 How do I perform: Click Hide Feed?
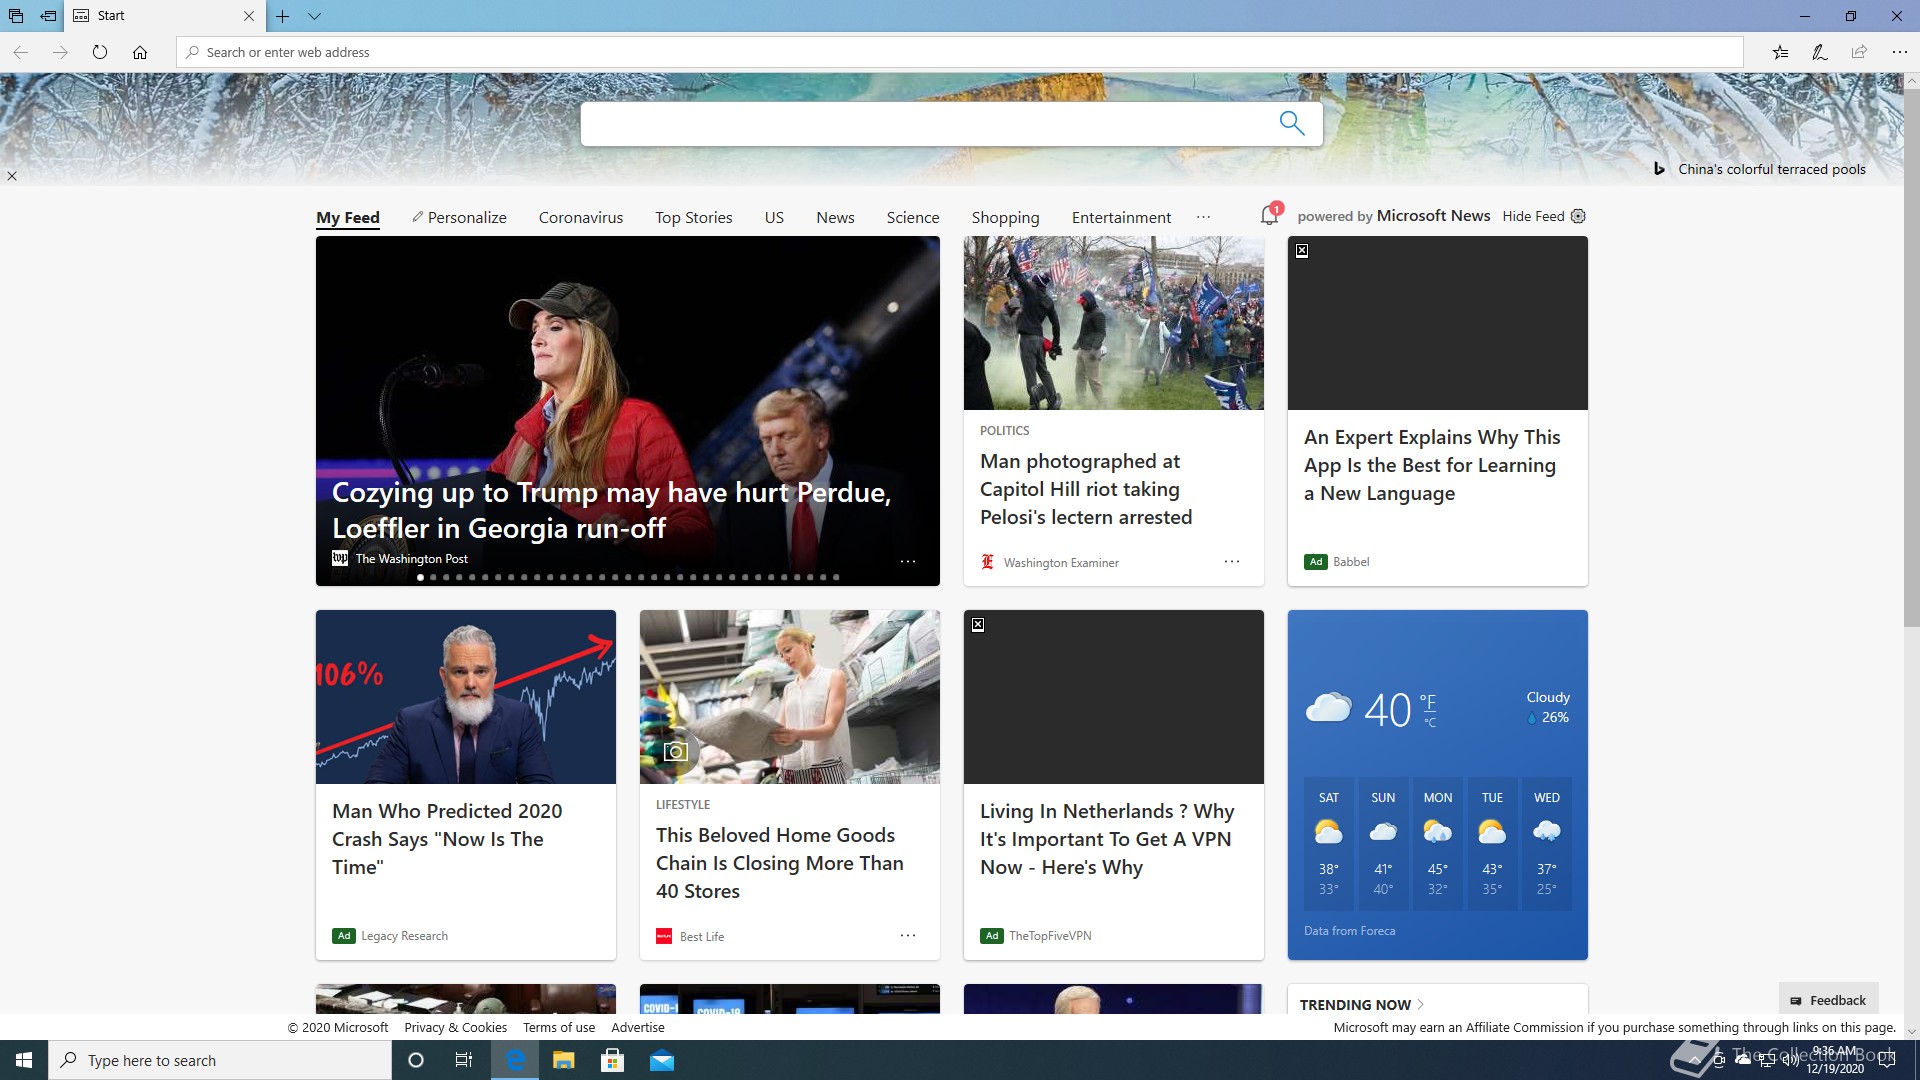pyautogui.click(x=1533, y=216)
